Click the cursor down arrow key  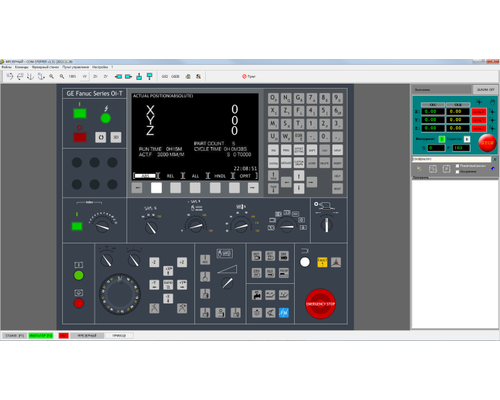(299, 188)
